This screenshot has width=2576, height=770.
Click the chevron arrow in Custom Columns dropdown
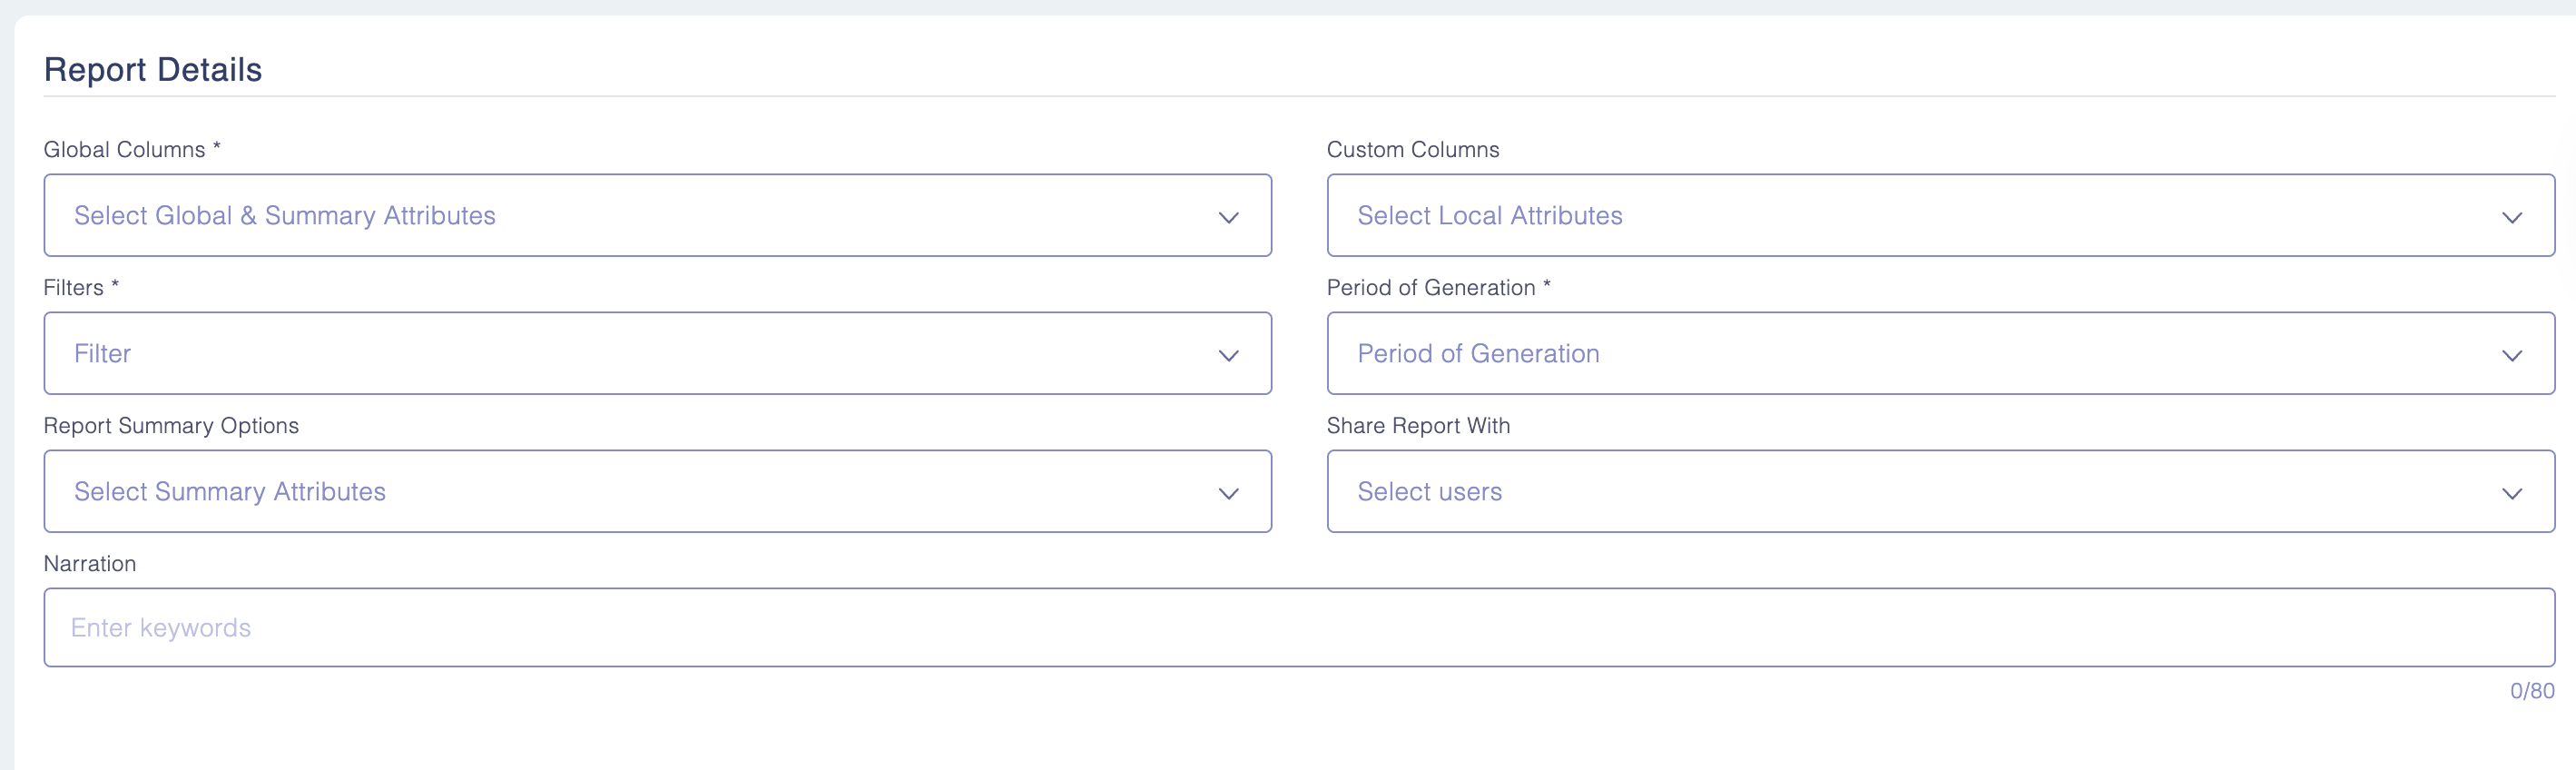pyautogui.click(x=2511, y=217)
